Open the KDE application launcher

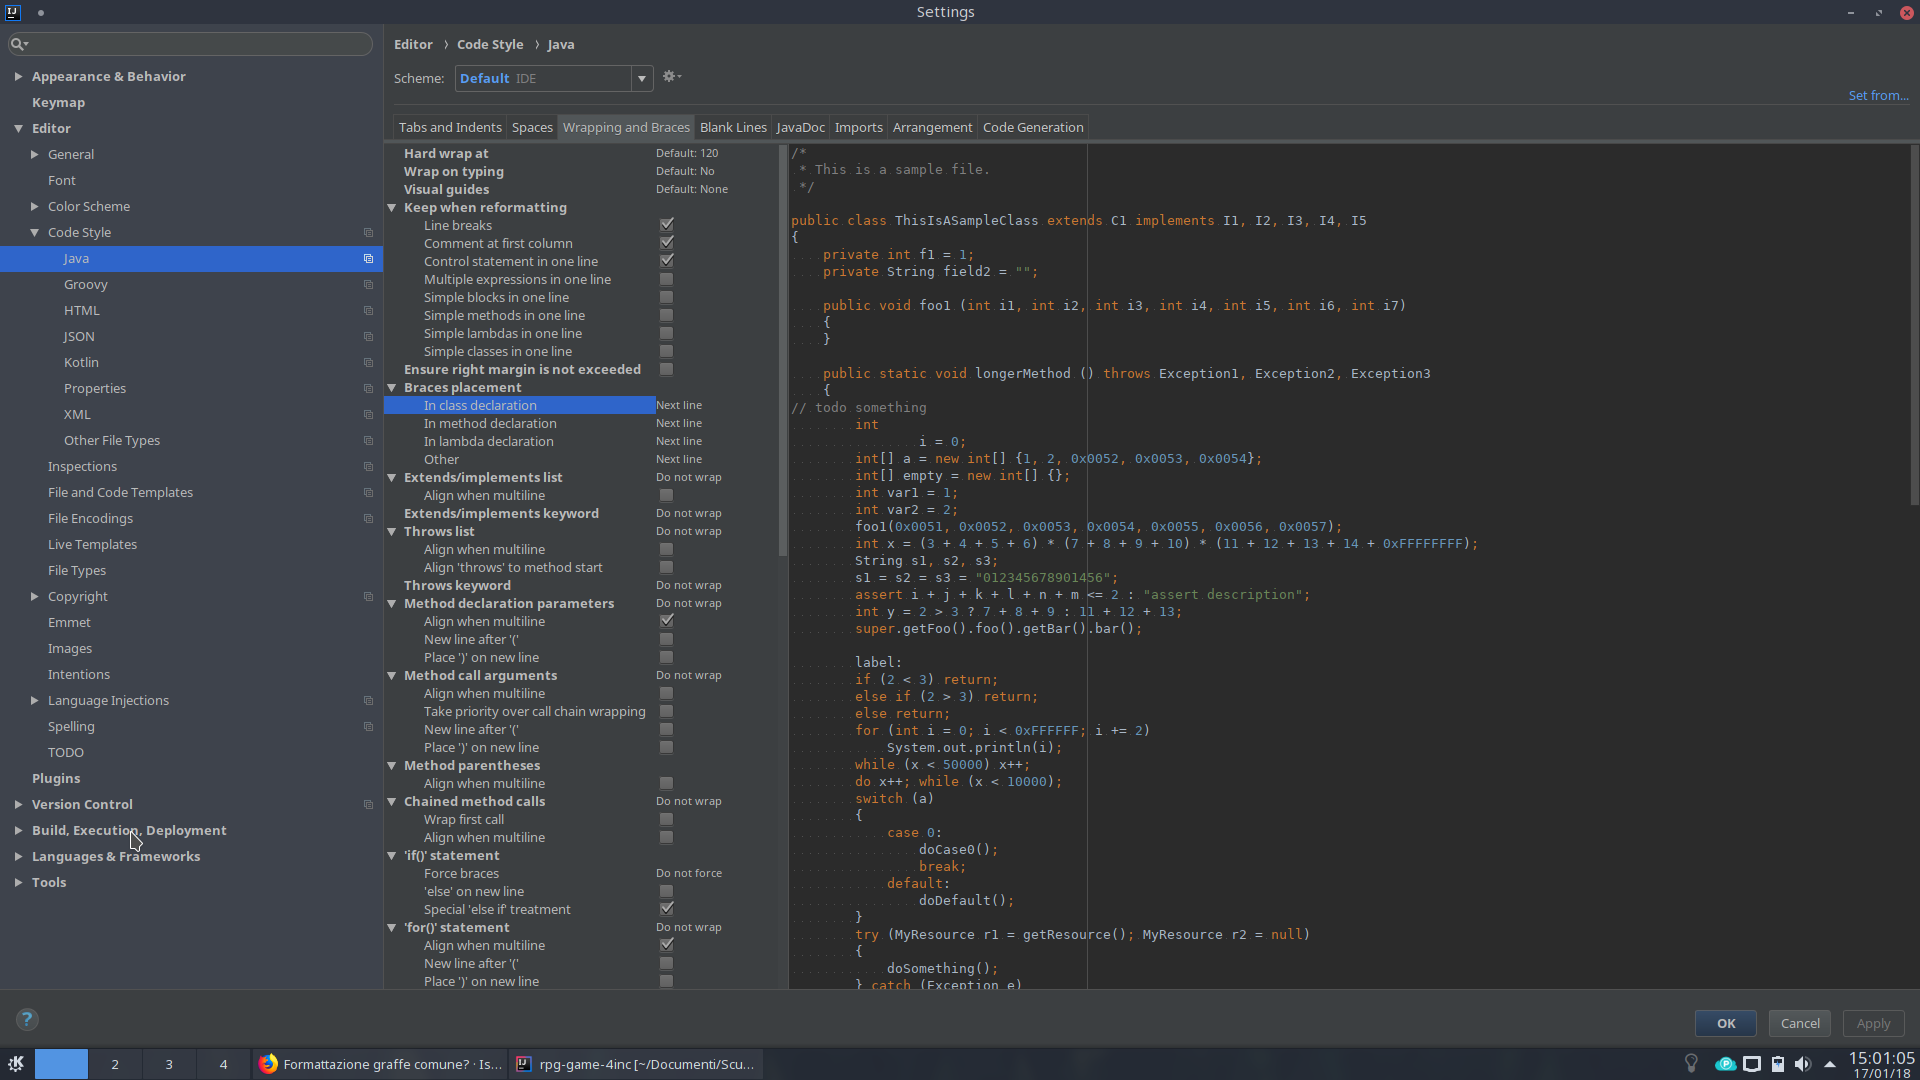pyautogui.click(x=16, y=1064)
